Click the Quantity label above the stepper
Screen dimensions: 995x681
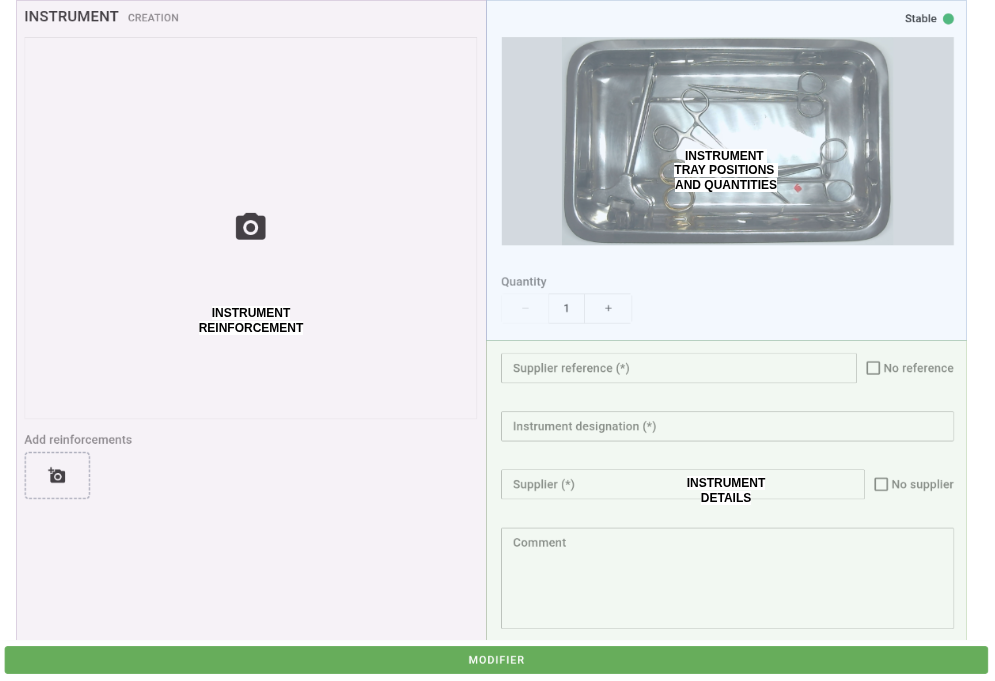point(524,282)
